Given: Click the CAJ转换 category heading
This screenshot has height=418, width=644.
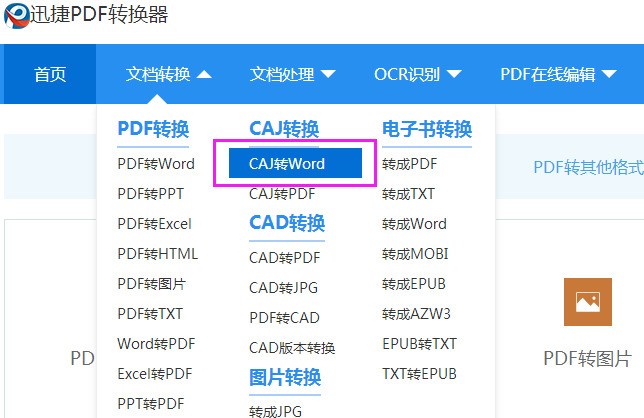Looking at the screenshot, I should click(x=284, y=129).
